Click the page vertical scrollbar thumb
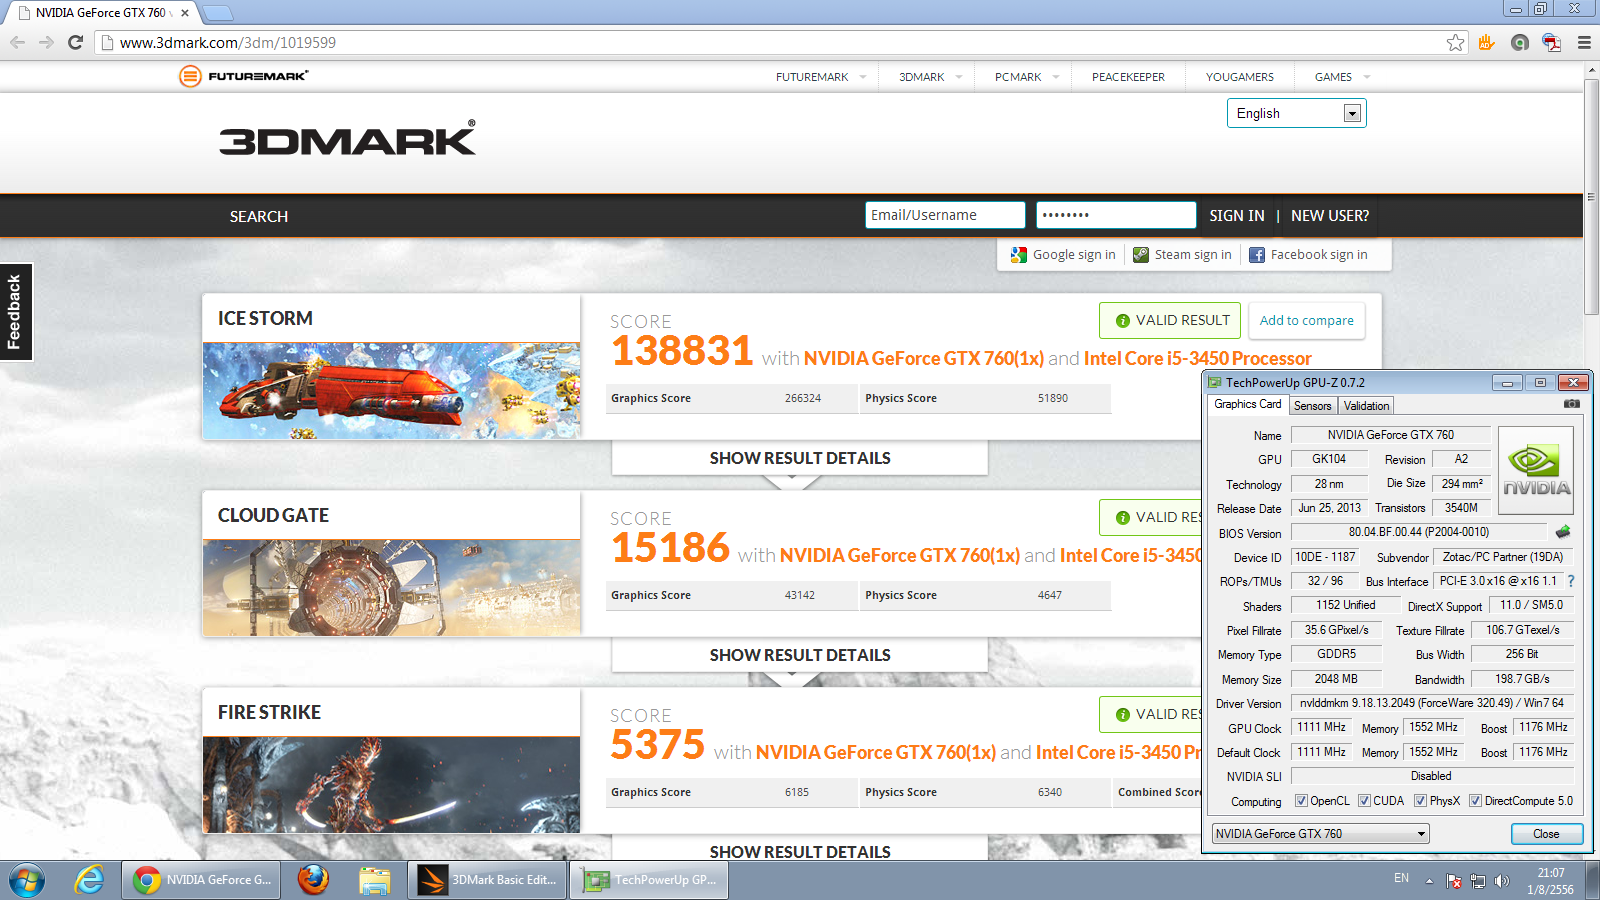 (1591, 198)
